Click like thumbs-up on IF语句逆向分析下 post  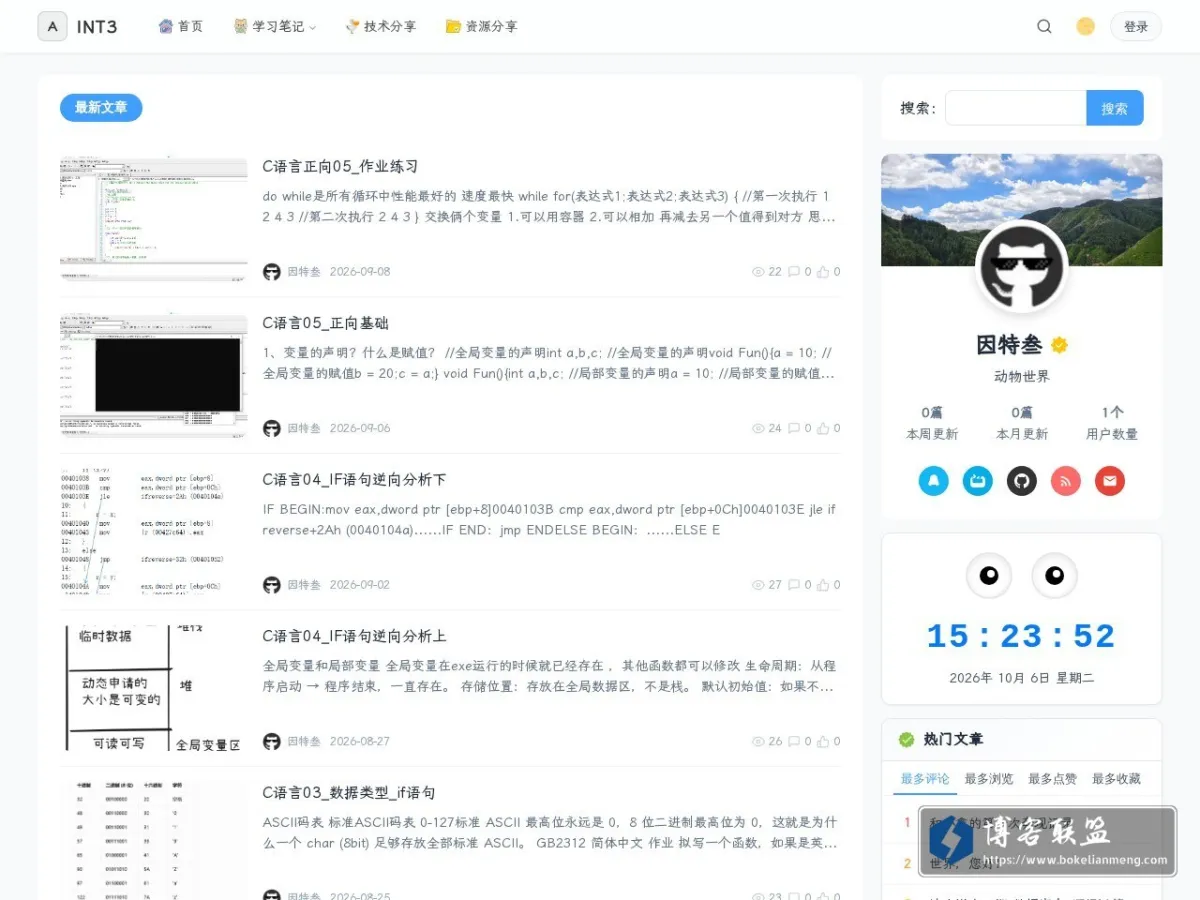823,585
